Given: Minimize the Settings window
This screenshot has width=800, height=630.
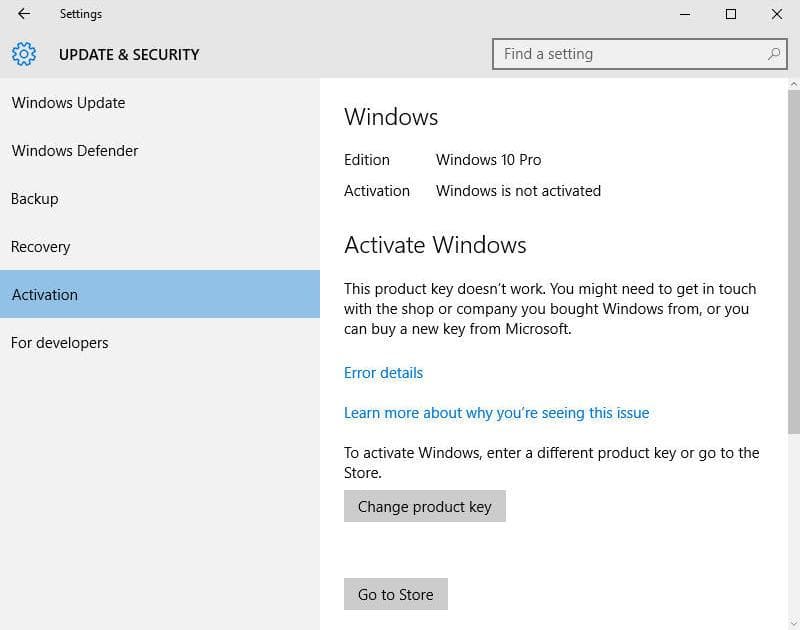Looking at the screenshot, I should click(x=685, y=14).
